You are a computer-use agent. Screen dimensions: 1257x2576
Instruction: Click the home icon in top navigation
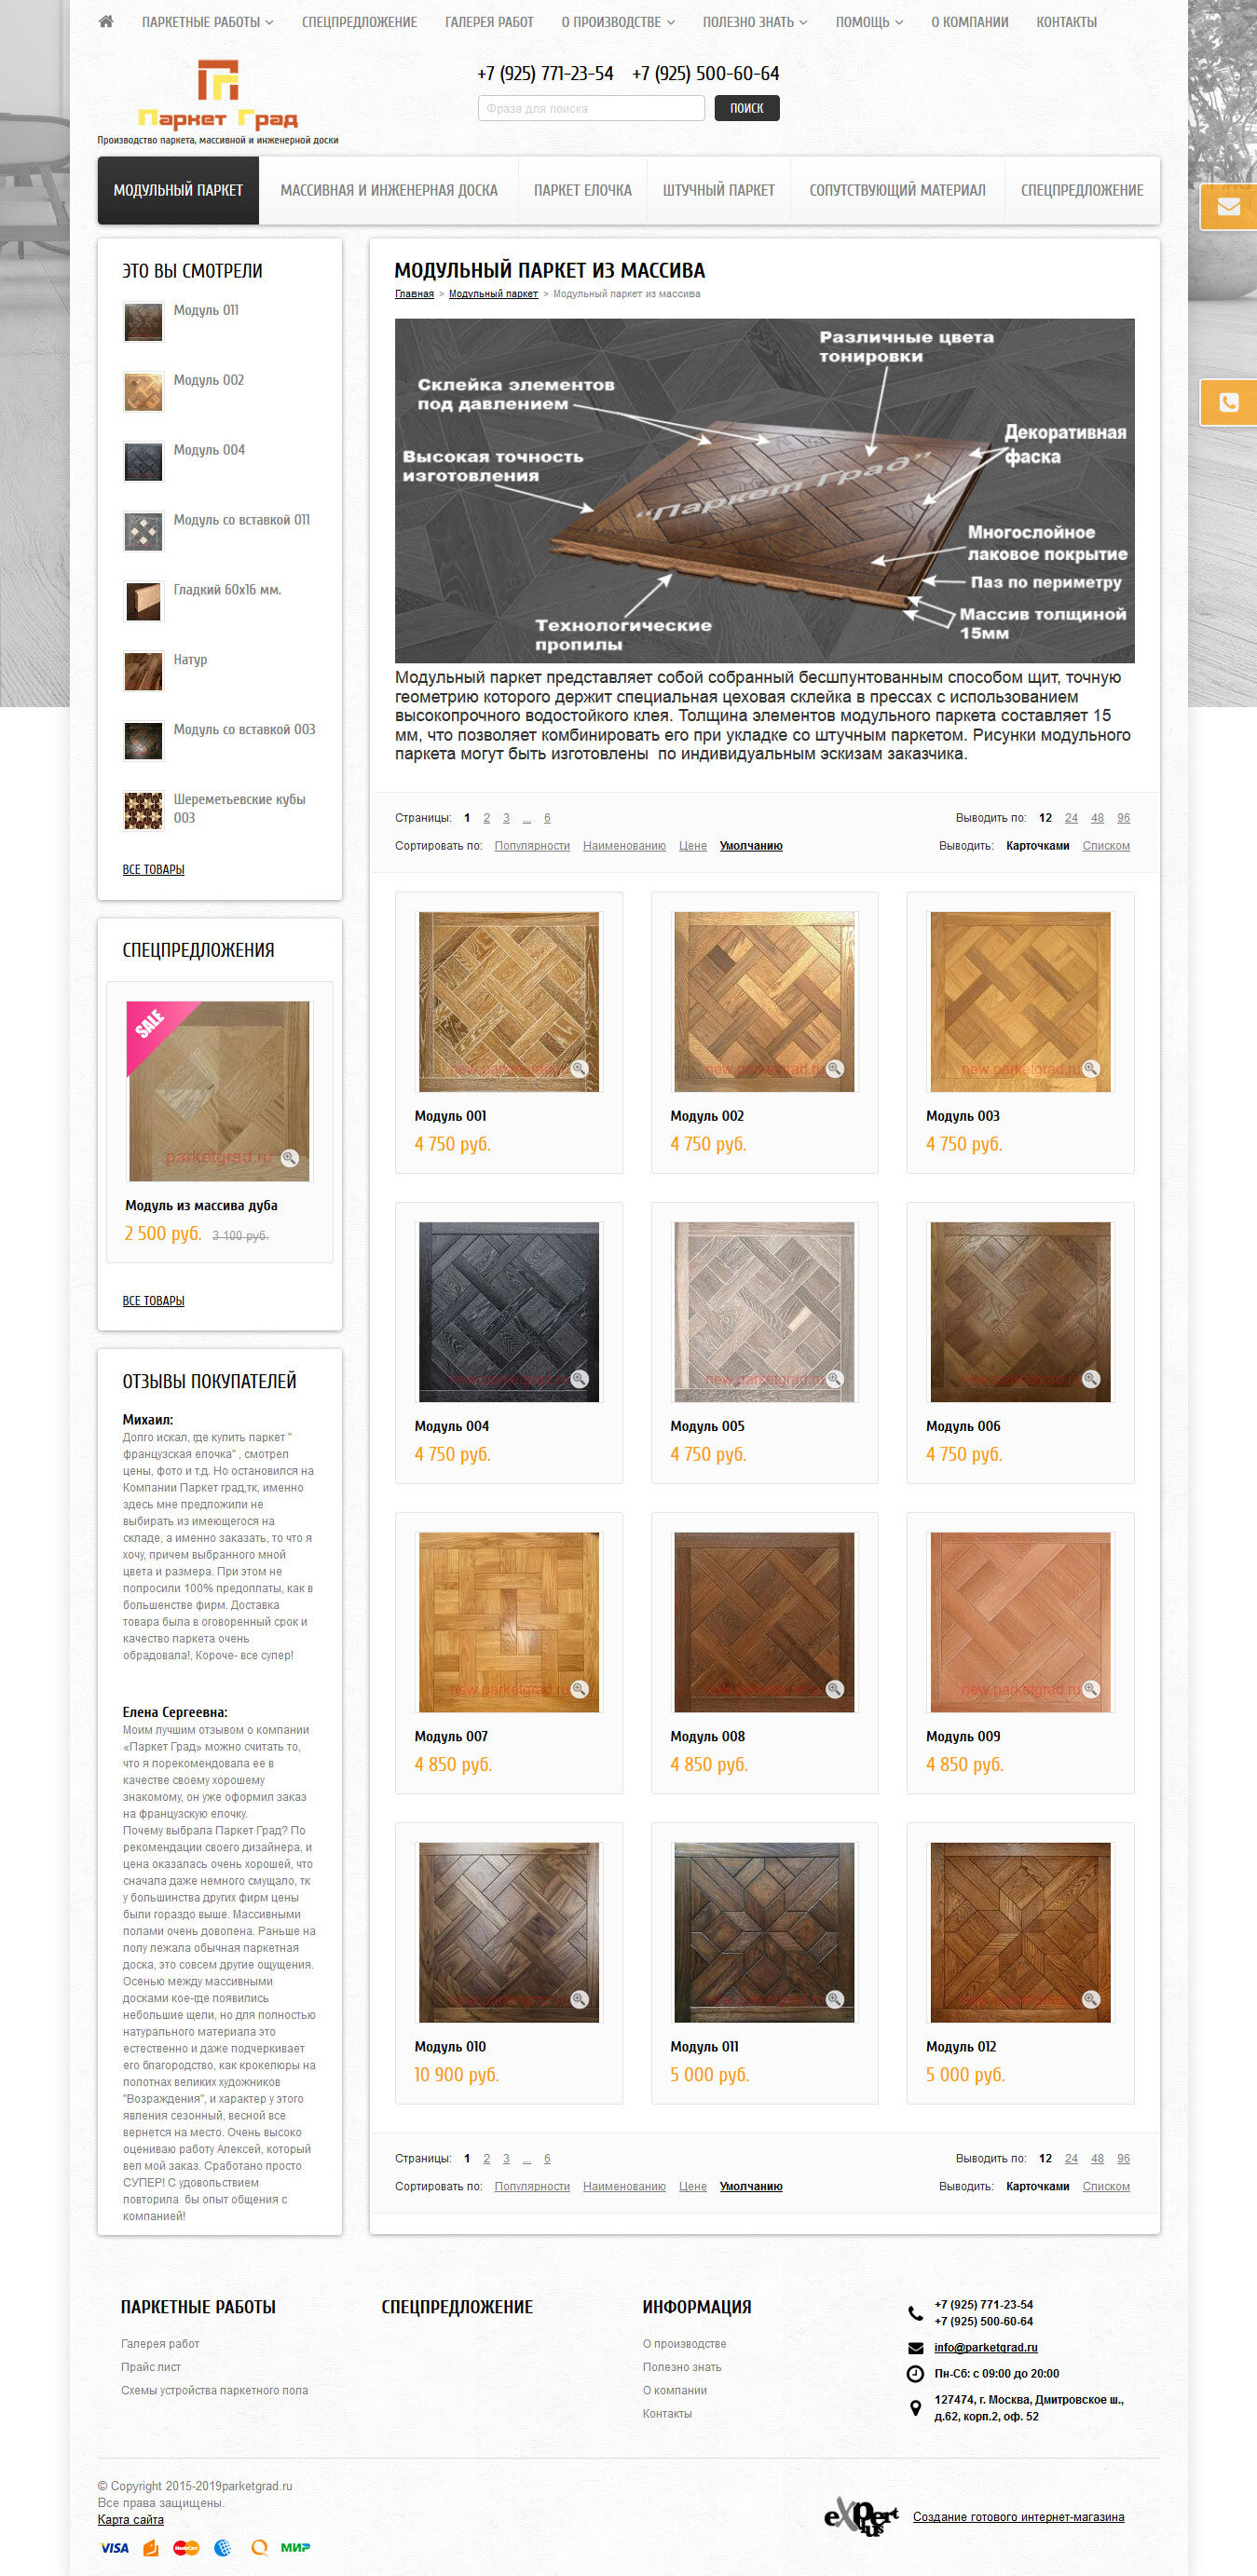(x=106, y=21)
